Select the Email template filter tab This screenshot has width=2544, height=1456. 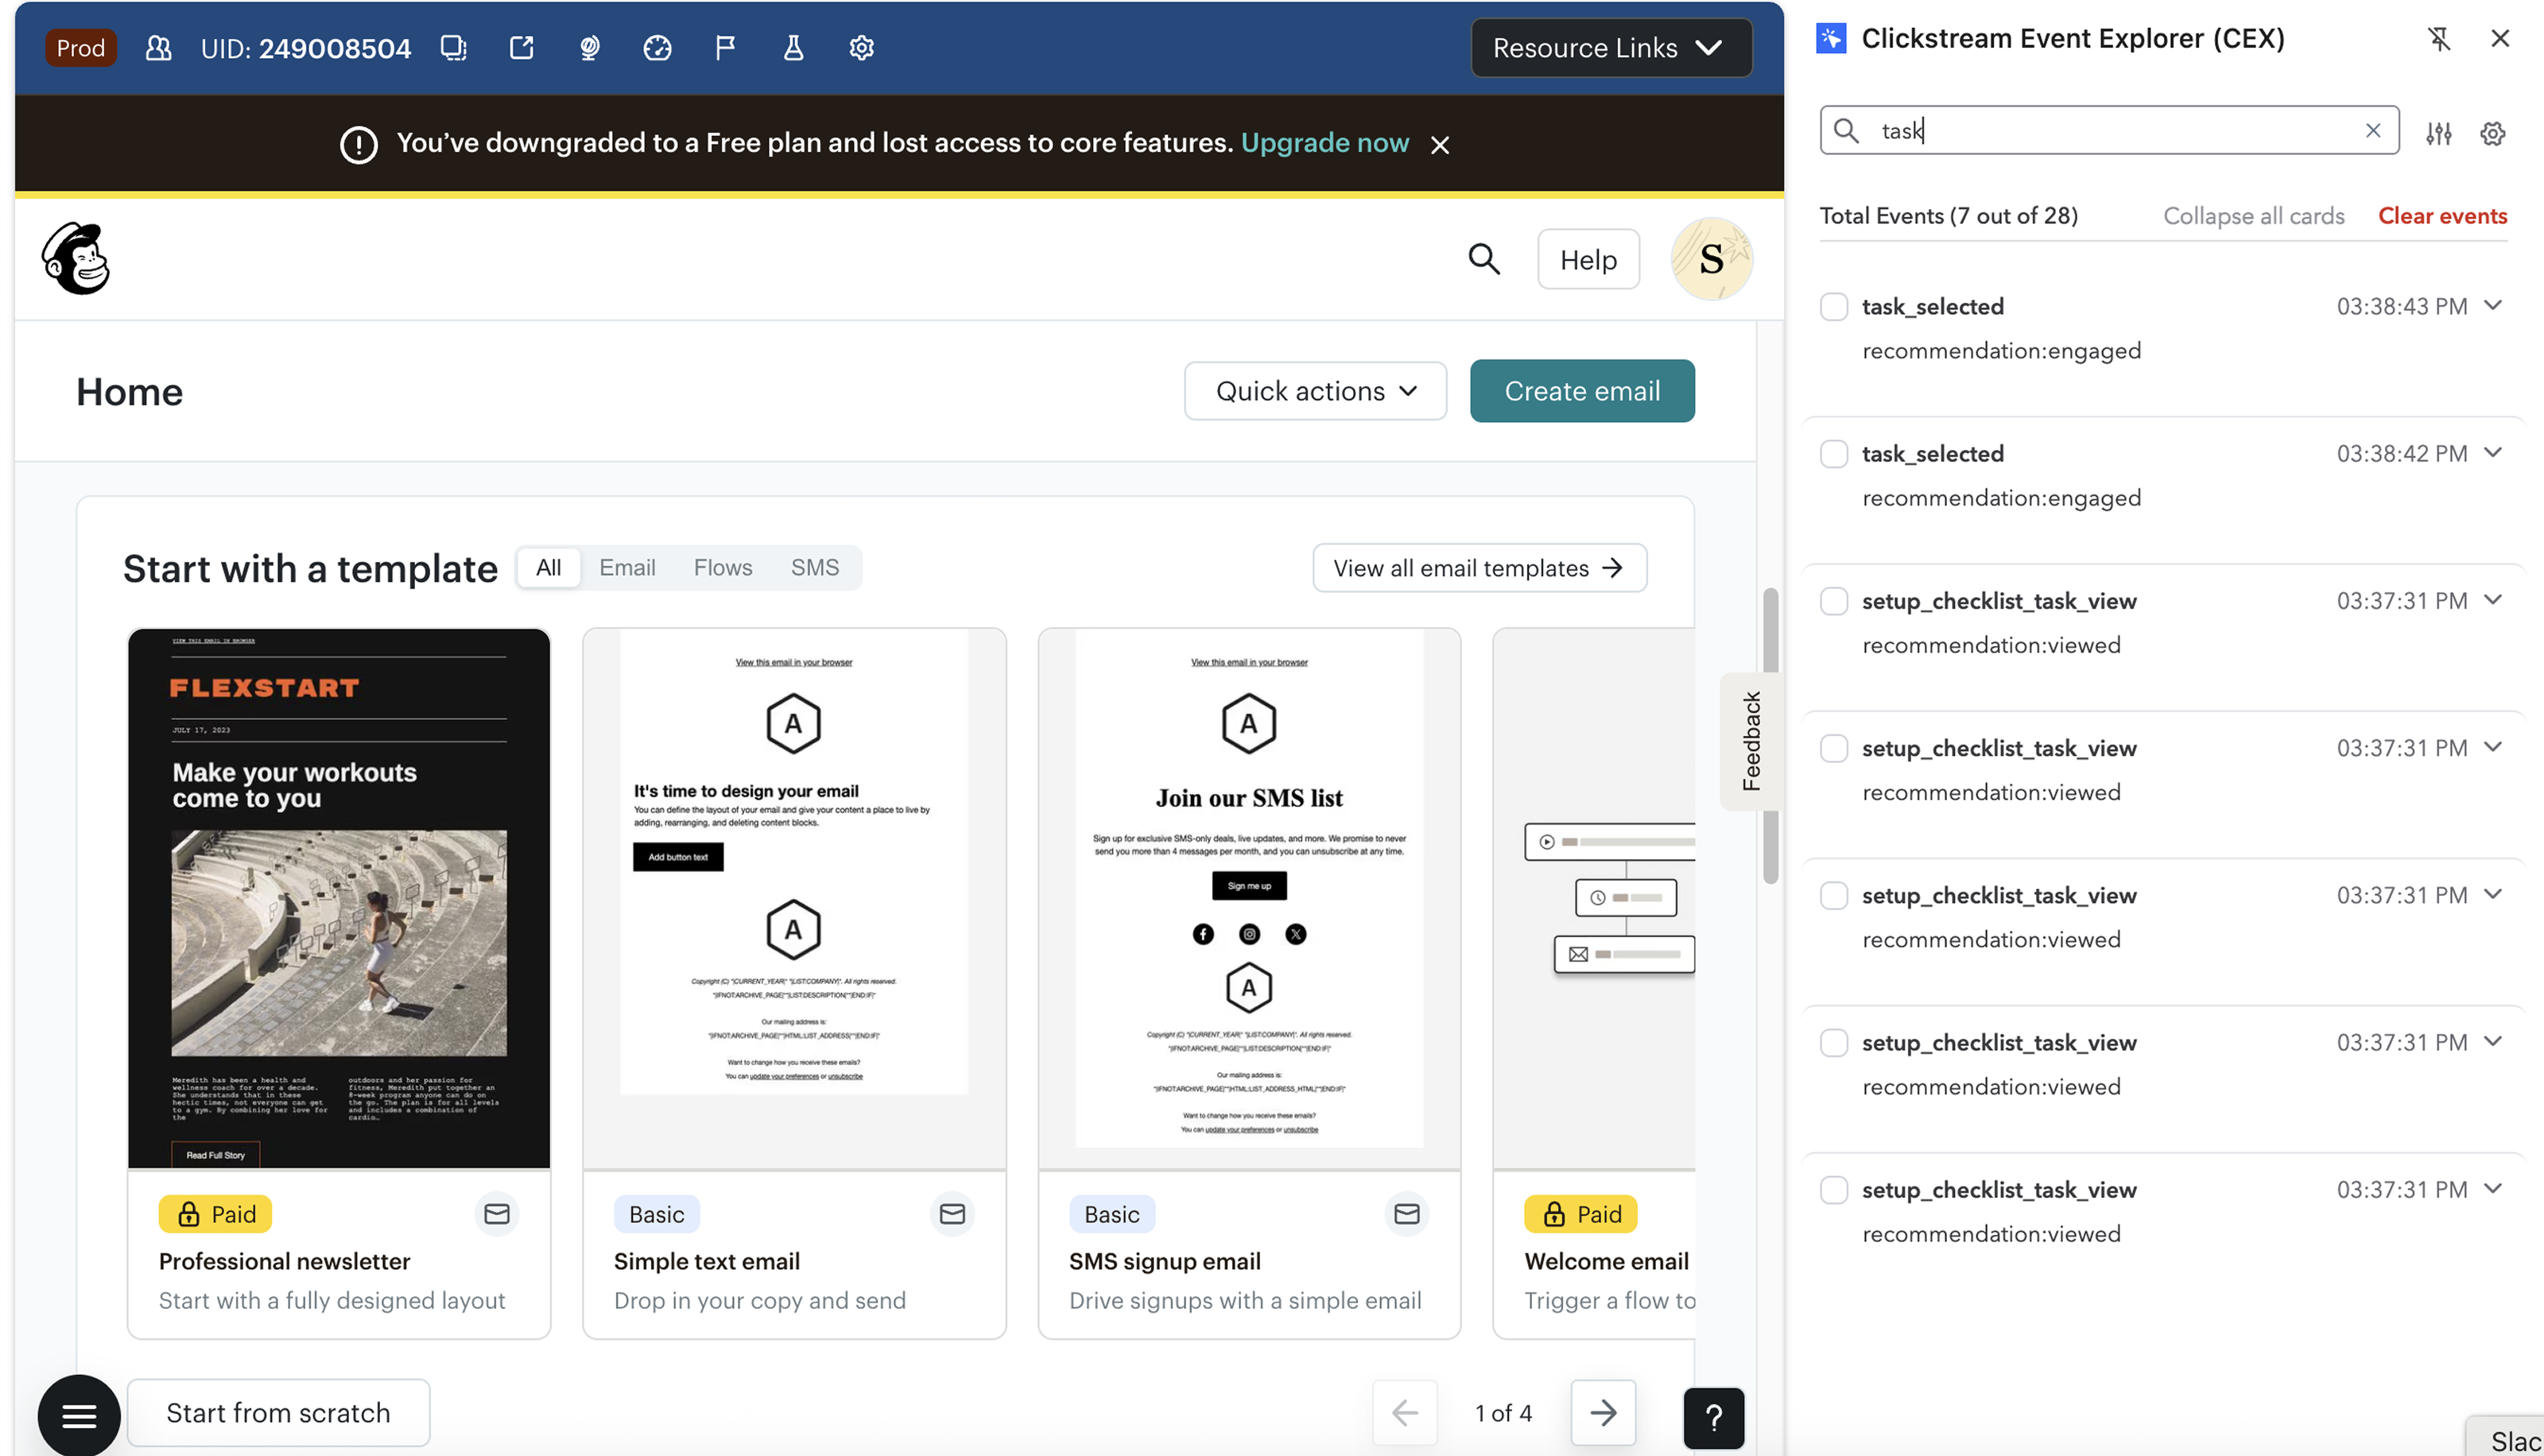coord(627,568)
